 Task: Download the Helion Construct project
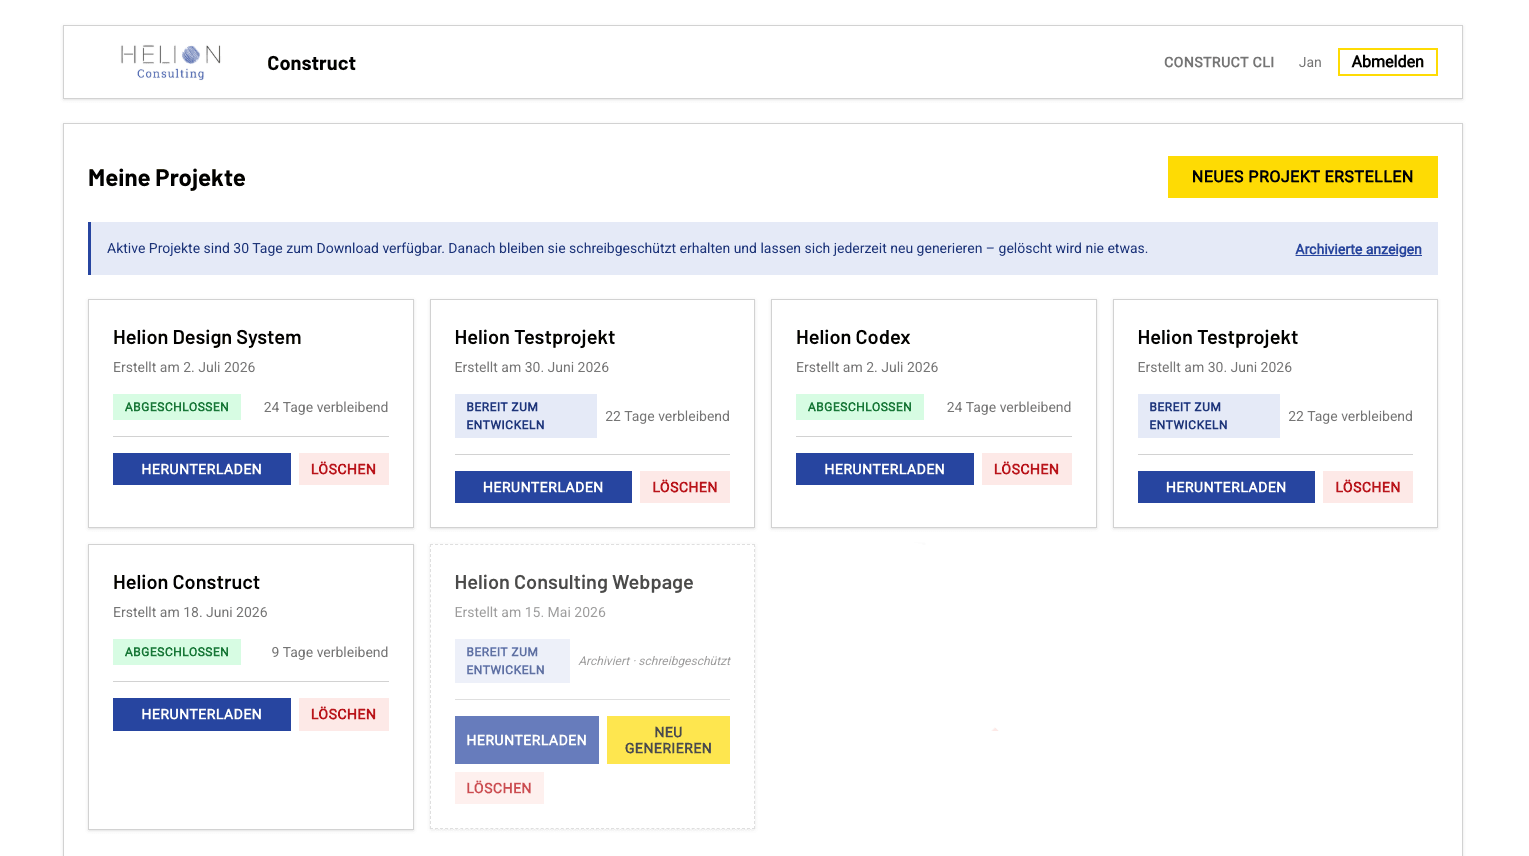pos(202,714)
